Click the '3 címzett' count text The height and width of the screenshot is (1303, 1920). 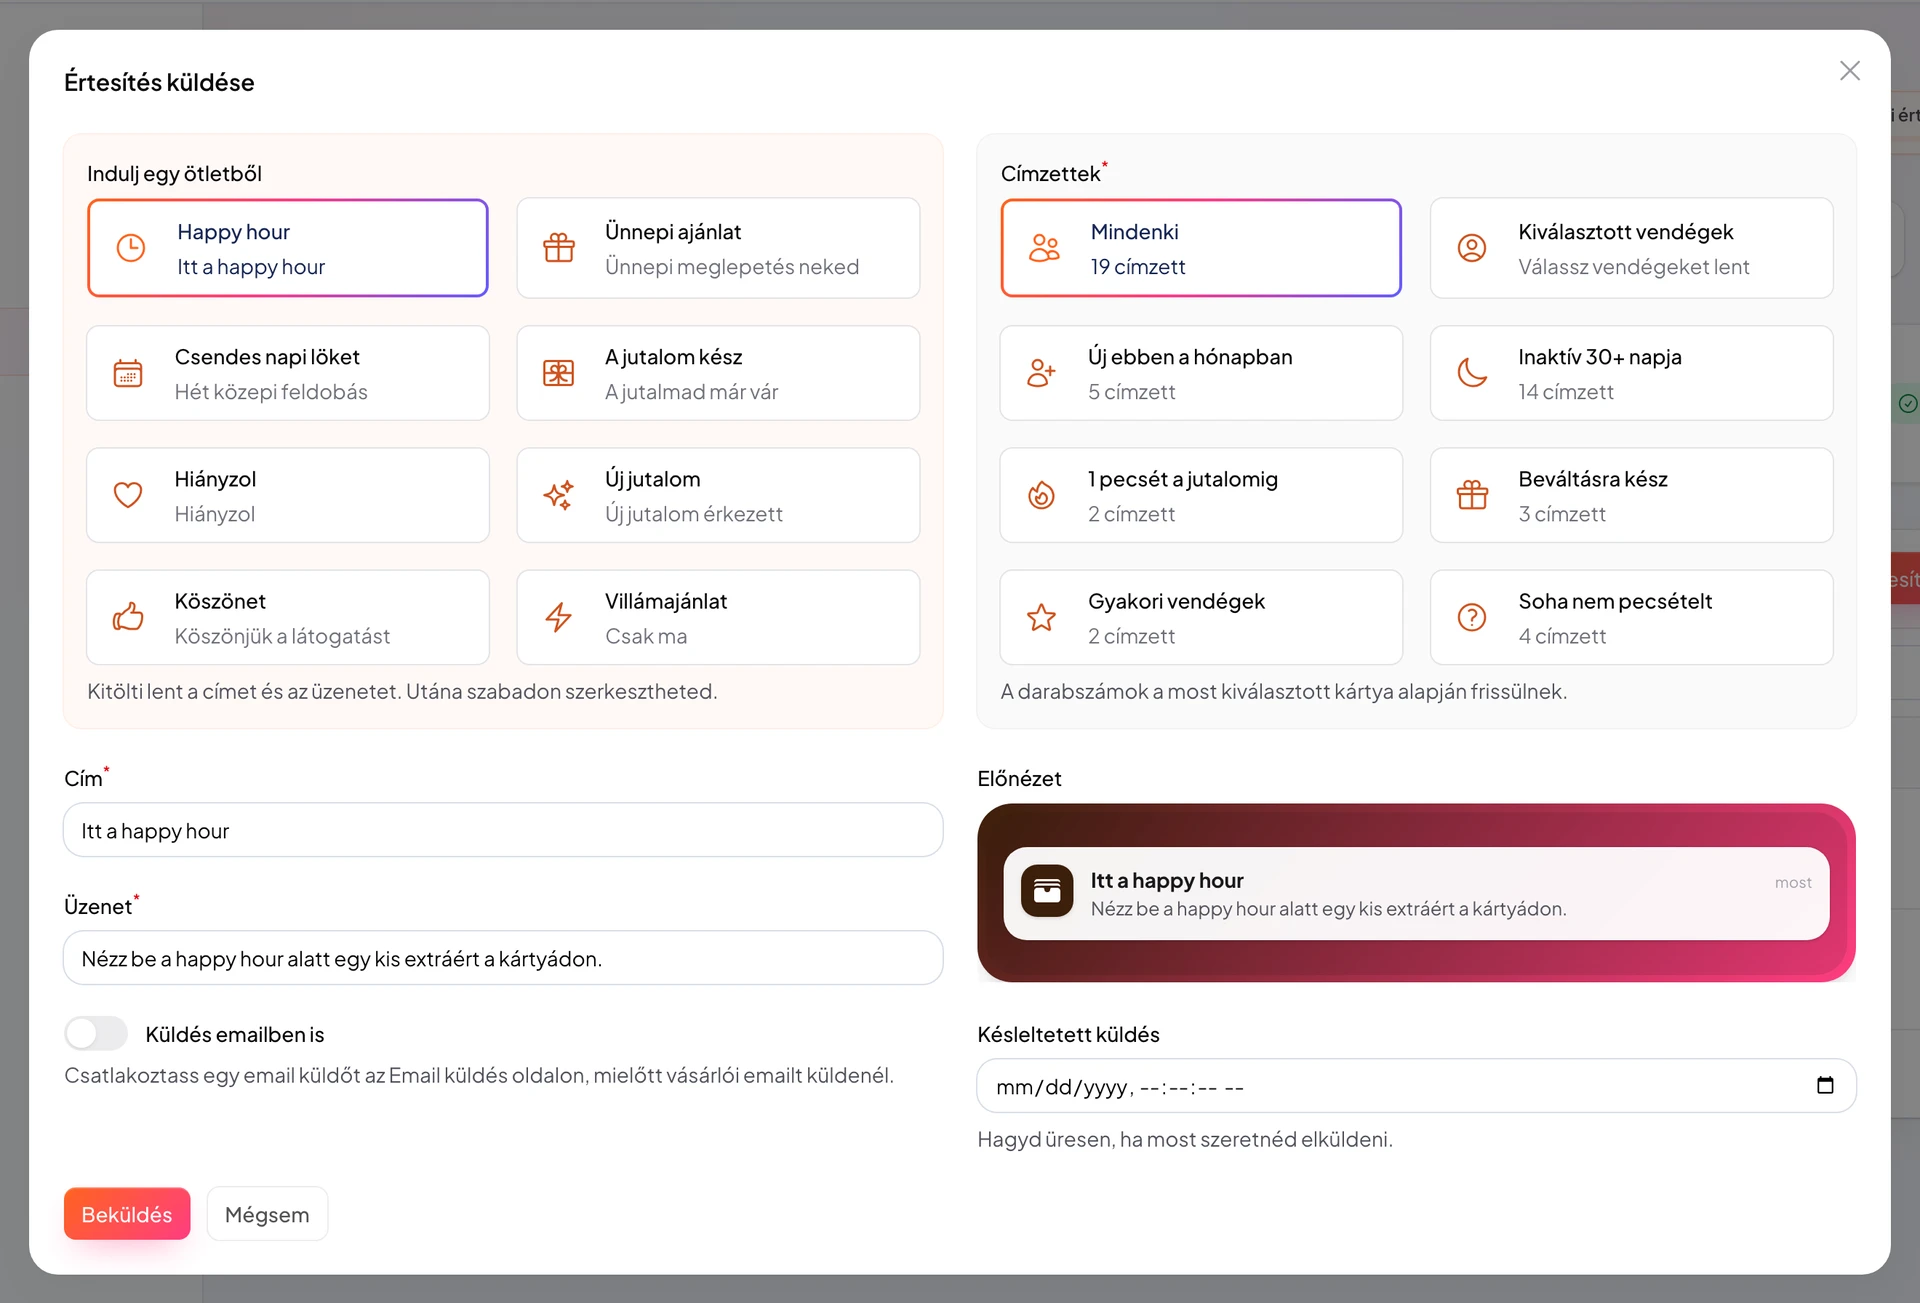[x=1562, y=514]
